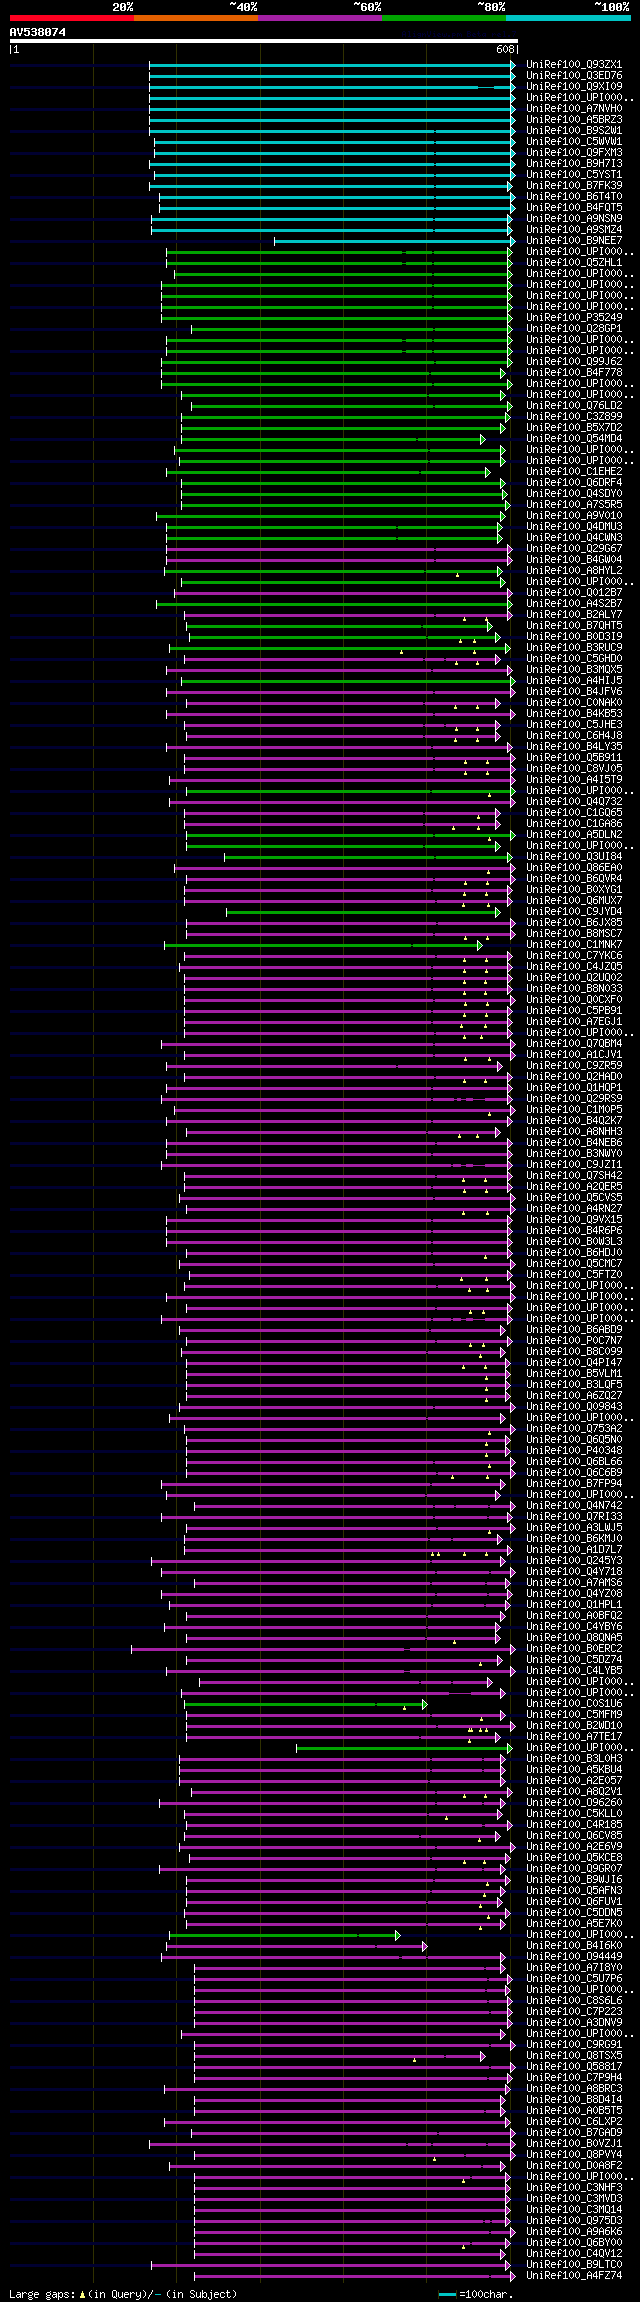This screenshot has height=2302, width=640.
Task: Select the UniRef100_B9S2W1 hit label
Action: (x=574, y=131)
